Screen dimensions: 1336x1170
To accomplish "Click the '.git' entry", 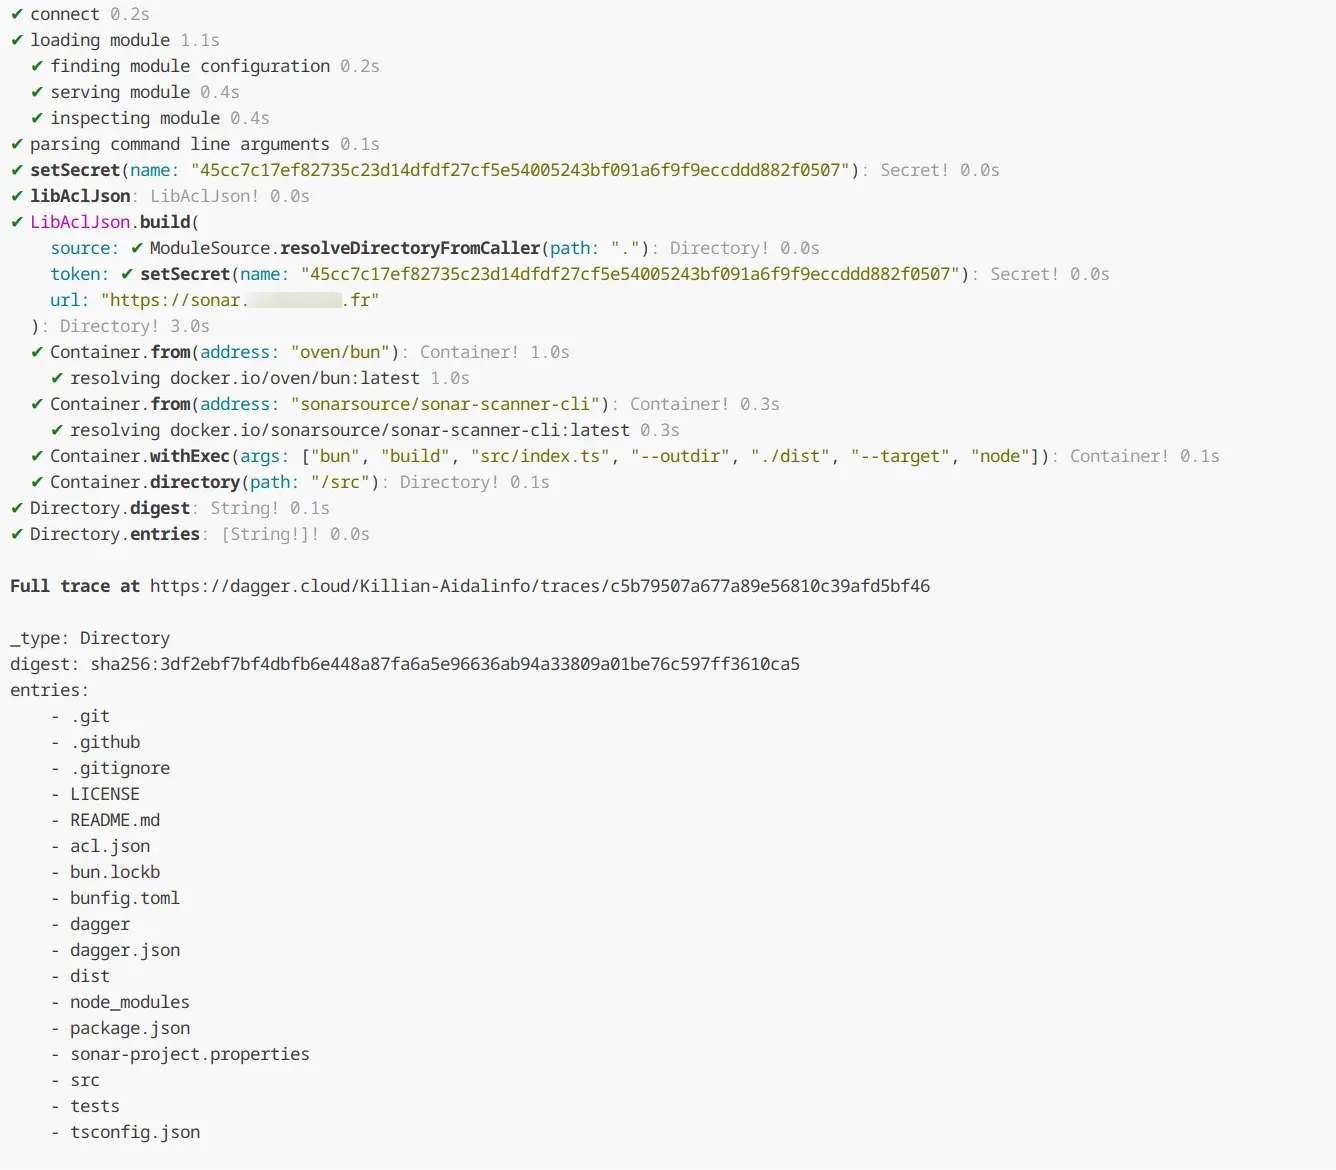I will coord(90,716).
